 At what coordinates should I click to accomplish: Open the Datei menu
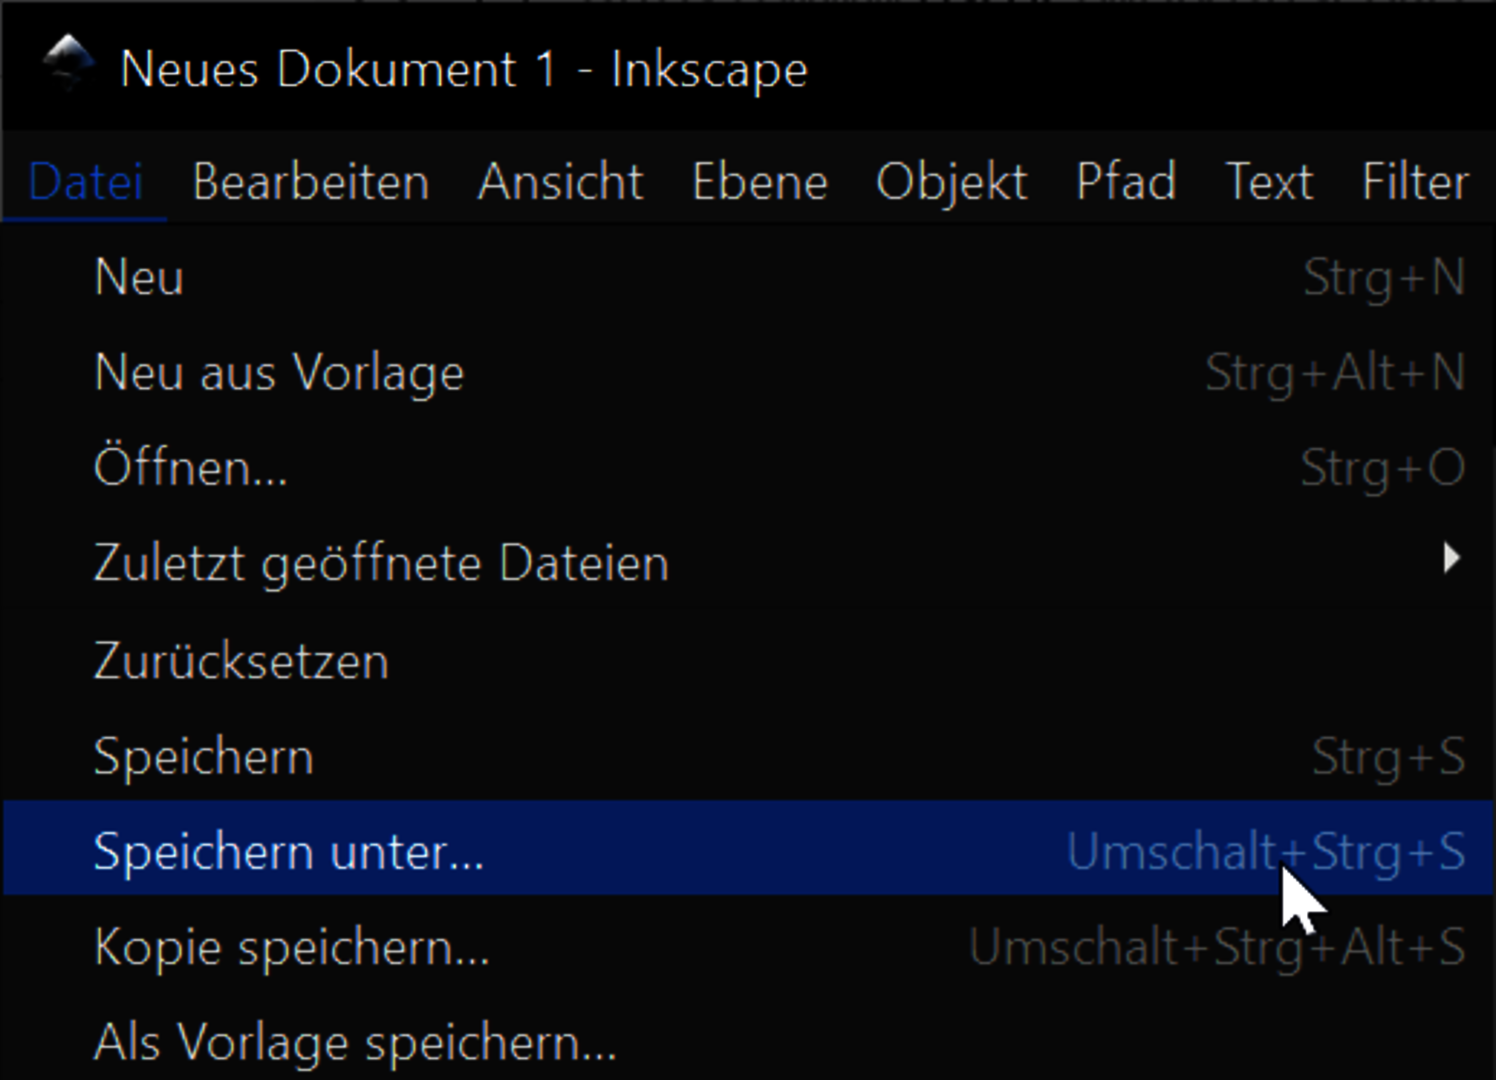(85, 182)
